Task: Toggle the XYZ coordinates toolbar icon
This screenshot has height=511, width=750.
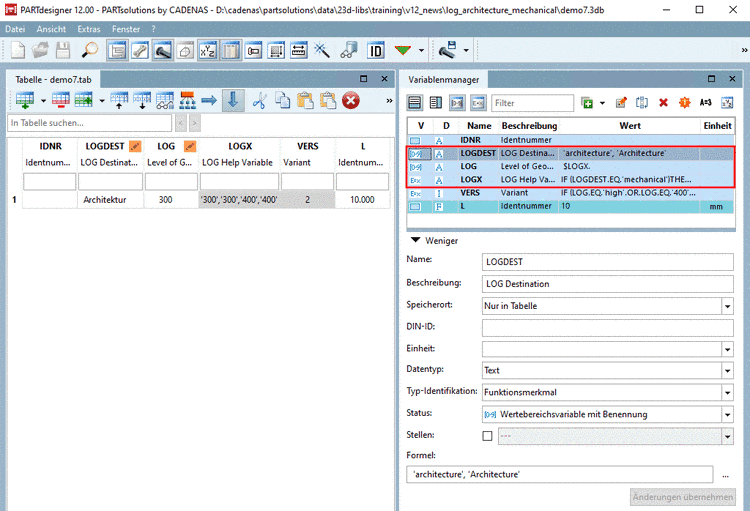Action: (208, 50)
